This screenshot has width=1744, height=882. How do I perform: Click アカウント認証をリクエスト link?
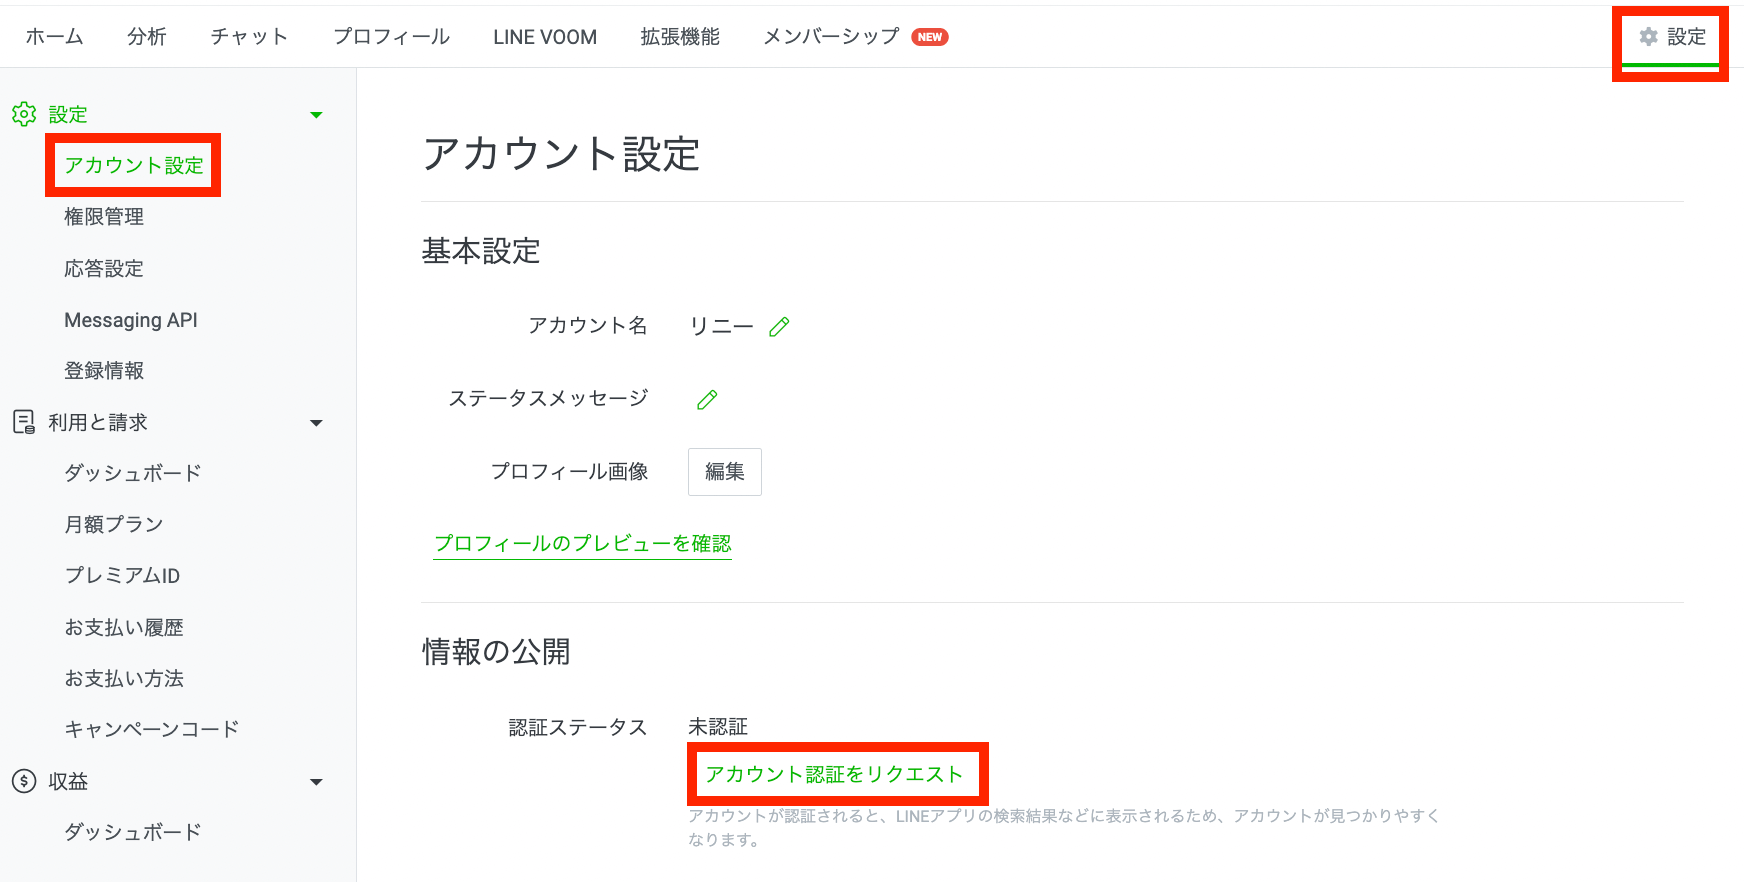[834, 774]
